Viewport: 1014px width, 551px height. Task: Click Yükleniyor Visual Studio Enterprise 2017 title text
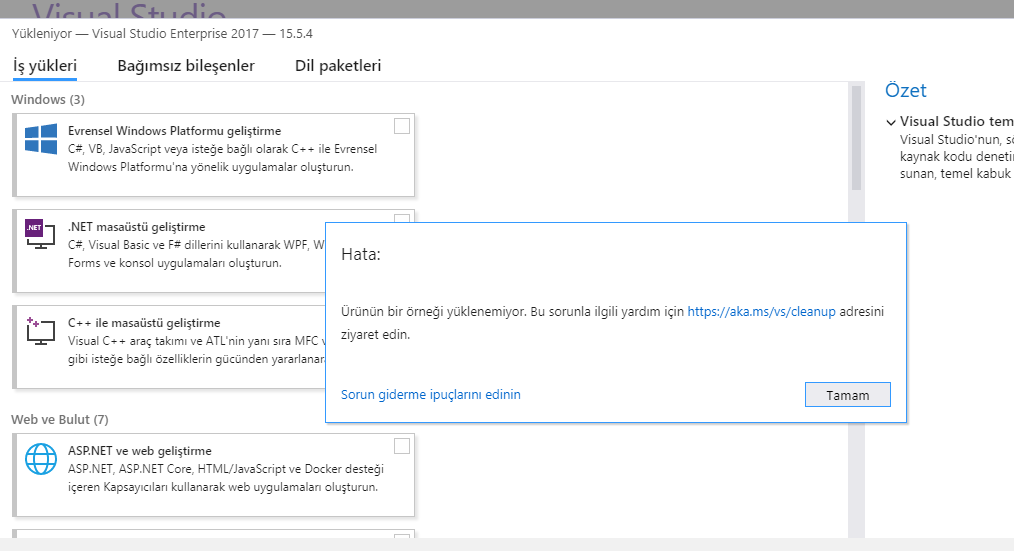click(x=162, y=34)
